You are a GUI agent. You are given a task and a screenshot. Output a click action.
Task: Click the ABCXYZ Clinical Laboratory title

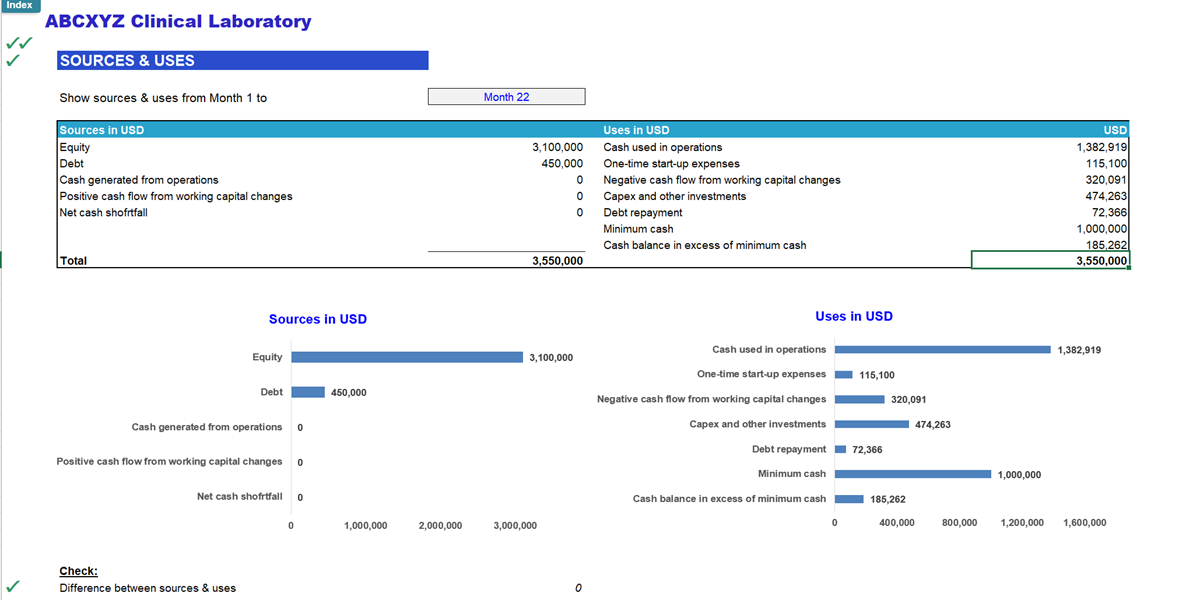pyautogui.click(x=178, y=21)
